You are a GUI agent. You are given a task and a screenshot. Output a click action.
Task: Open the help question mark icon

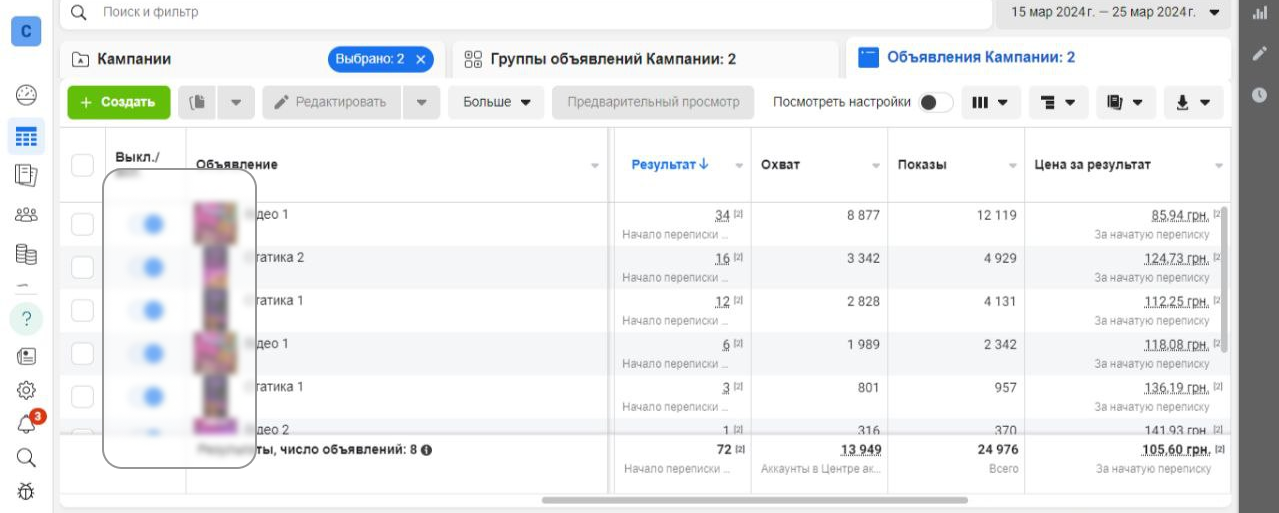[27, 319]
